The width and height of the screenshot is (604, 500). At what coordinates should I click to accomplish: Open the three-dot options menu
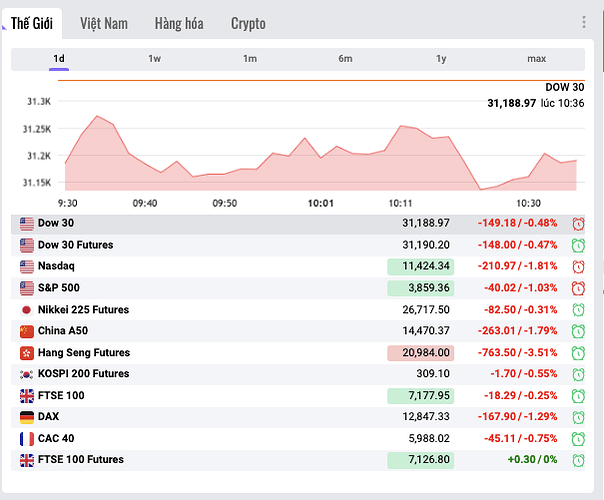tap(584, 22)
